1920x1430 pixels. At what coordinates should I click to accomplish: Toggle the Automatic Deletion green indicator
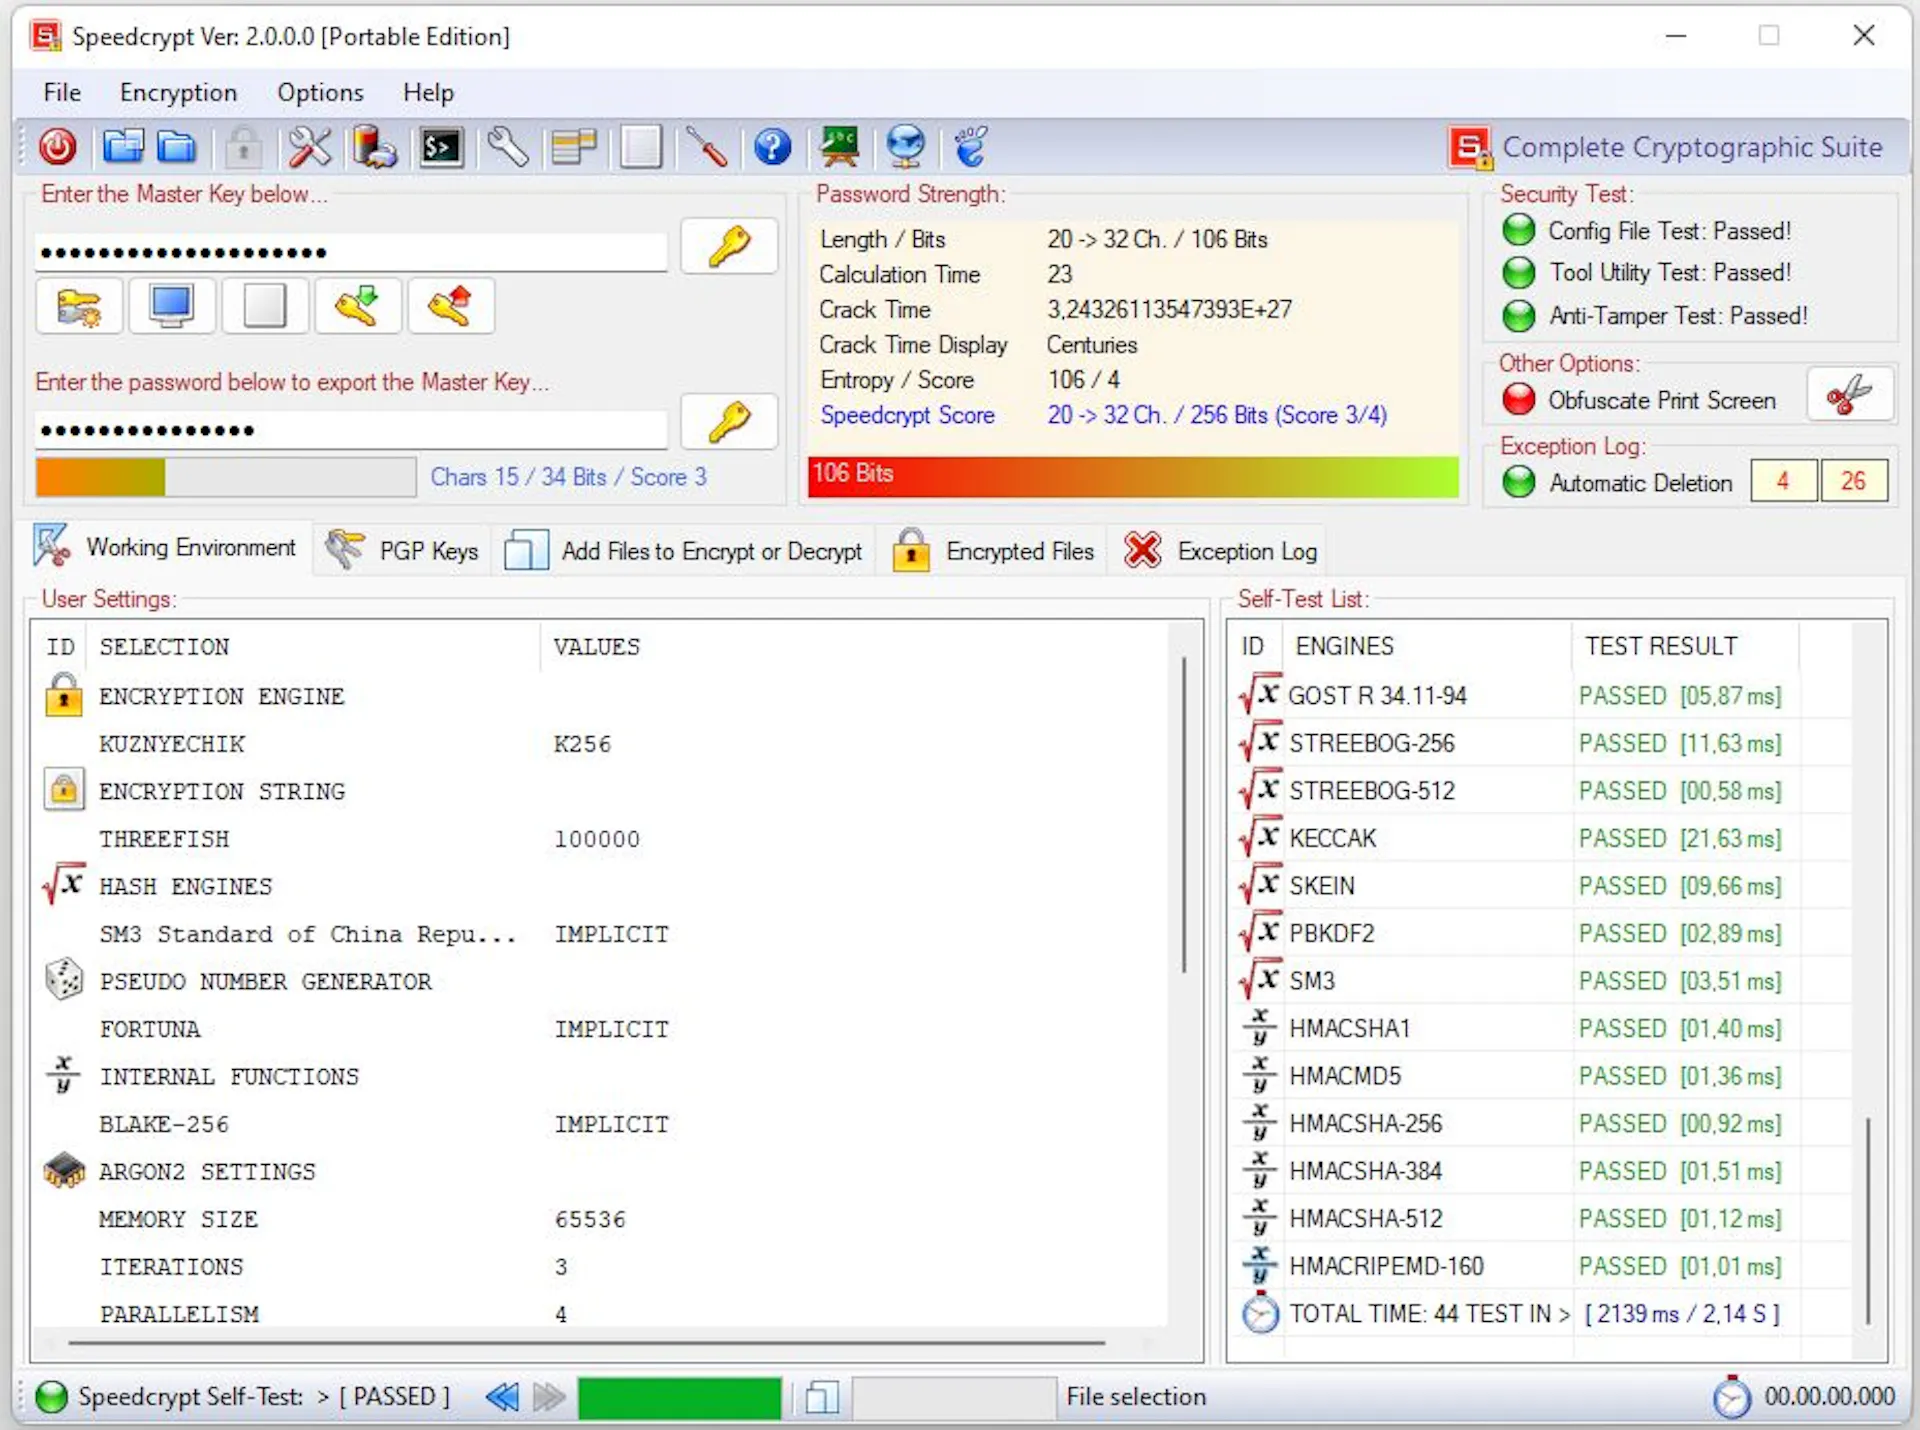[x=1518, y=482]
